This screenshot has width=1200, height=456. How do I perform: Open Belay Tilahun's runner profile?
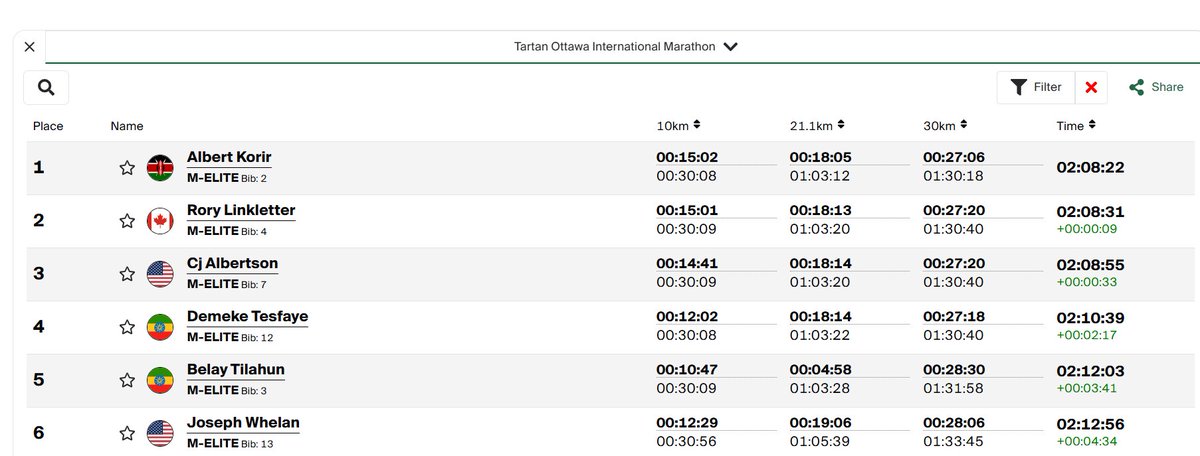pos(236,370)
